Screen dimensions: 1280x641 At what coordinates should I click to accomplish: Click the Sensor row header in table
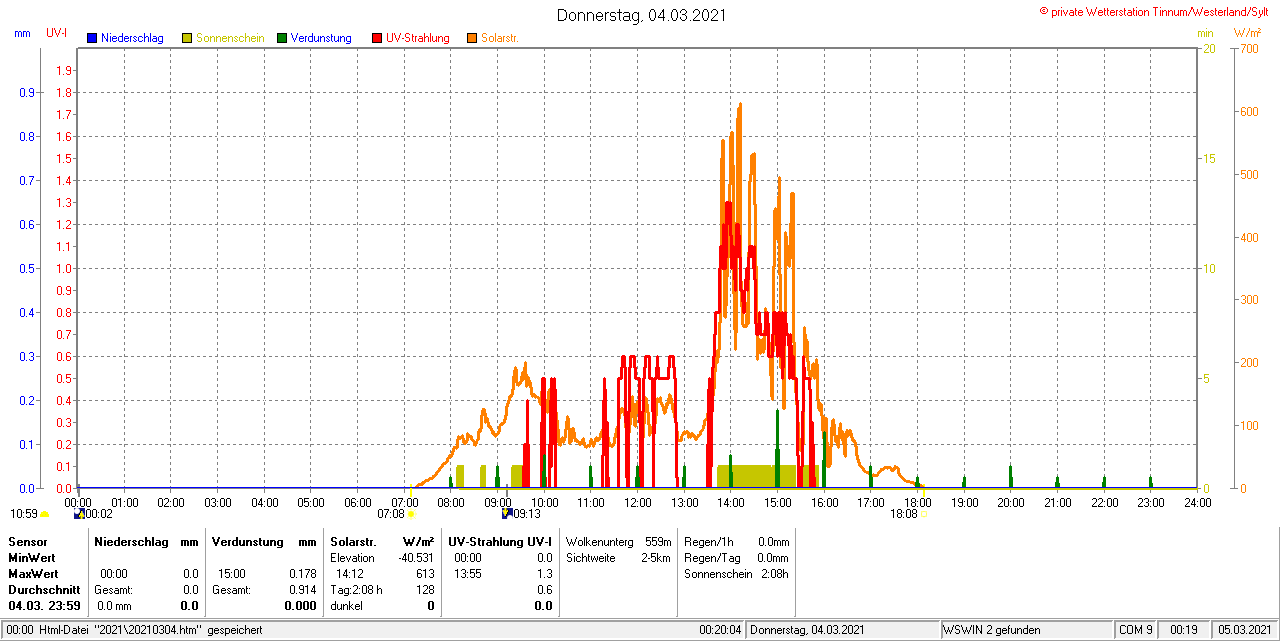tap(28, 541)
